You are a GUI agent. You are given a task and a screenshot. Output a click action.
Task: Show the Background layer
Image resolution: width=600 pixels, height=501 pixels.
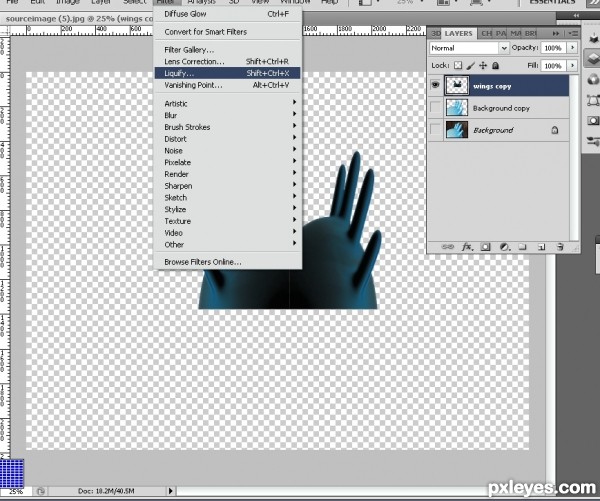[435, 130]
